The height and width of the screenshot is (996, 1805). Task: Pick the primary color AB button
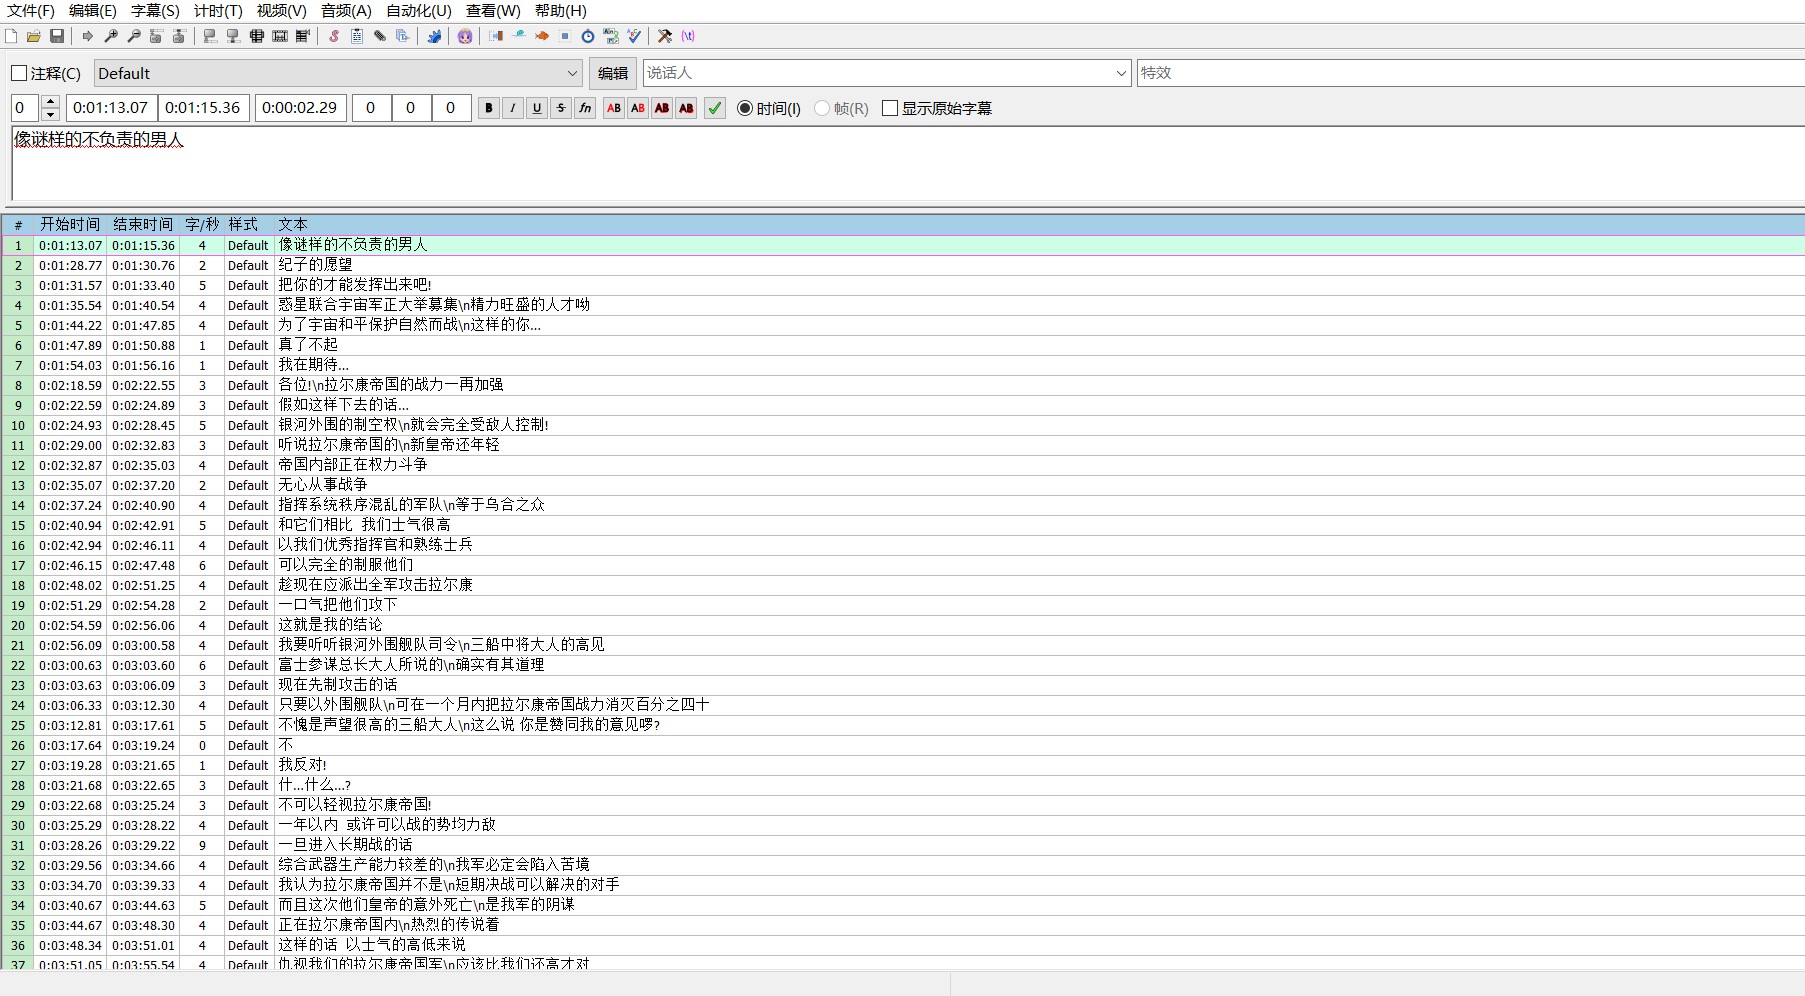(614, 108)
